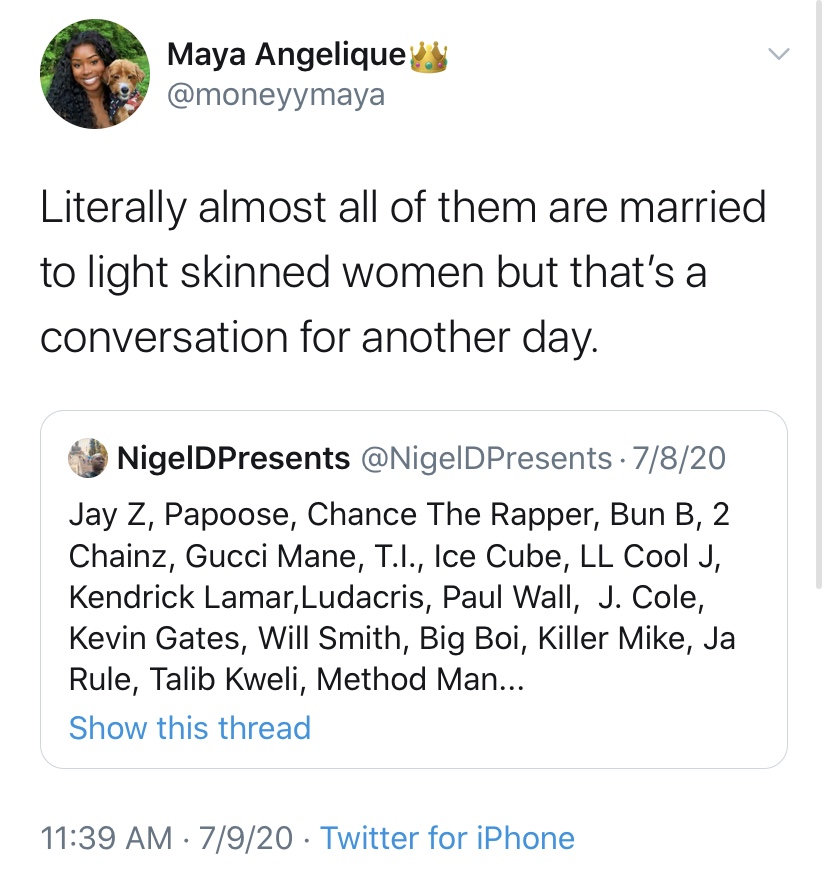
Task: Click "conversation for another day" tweet line
Action: (319, 338)
